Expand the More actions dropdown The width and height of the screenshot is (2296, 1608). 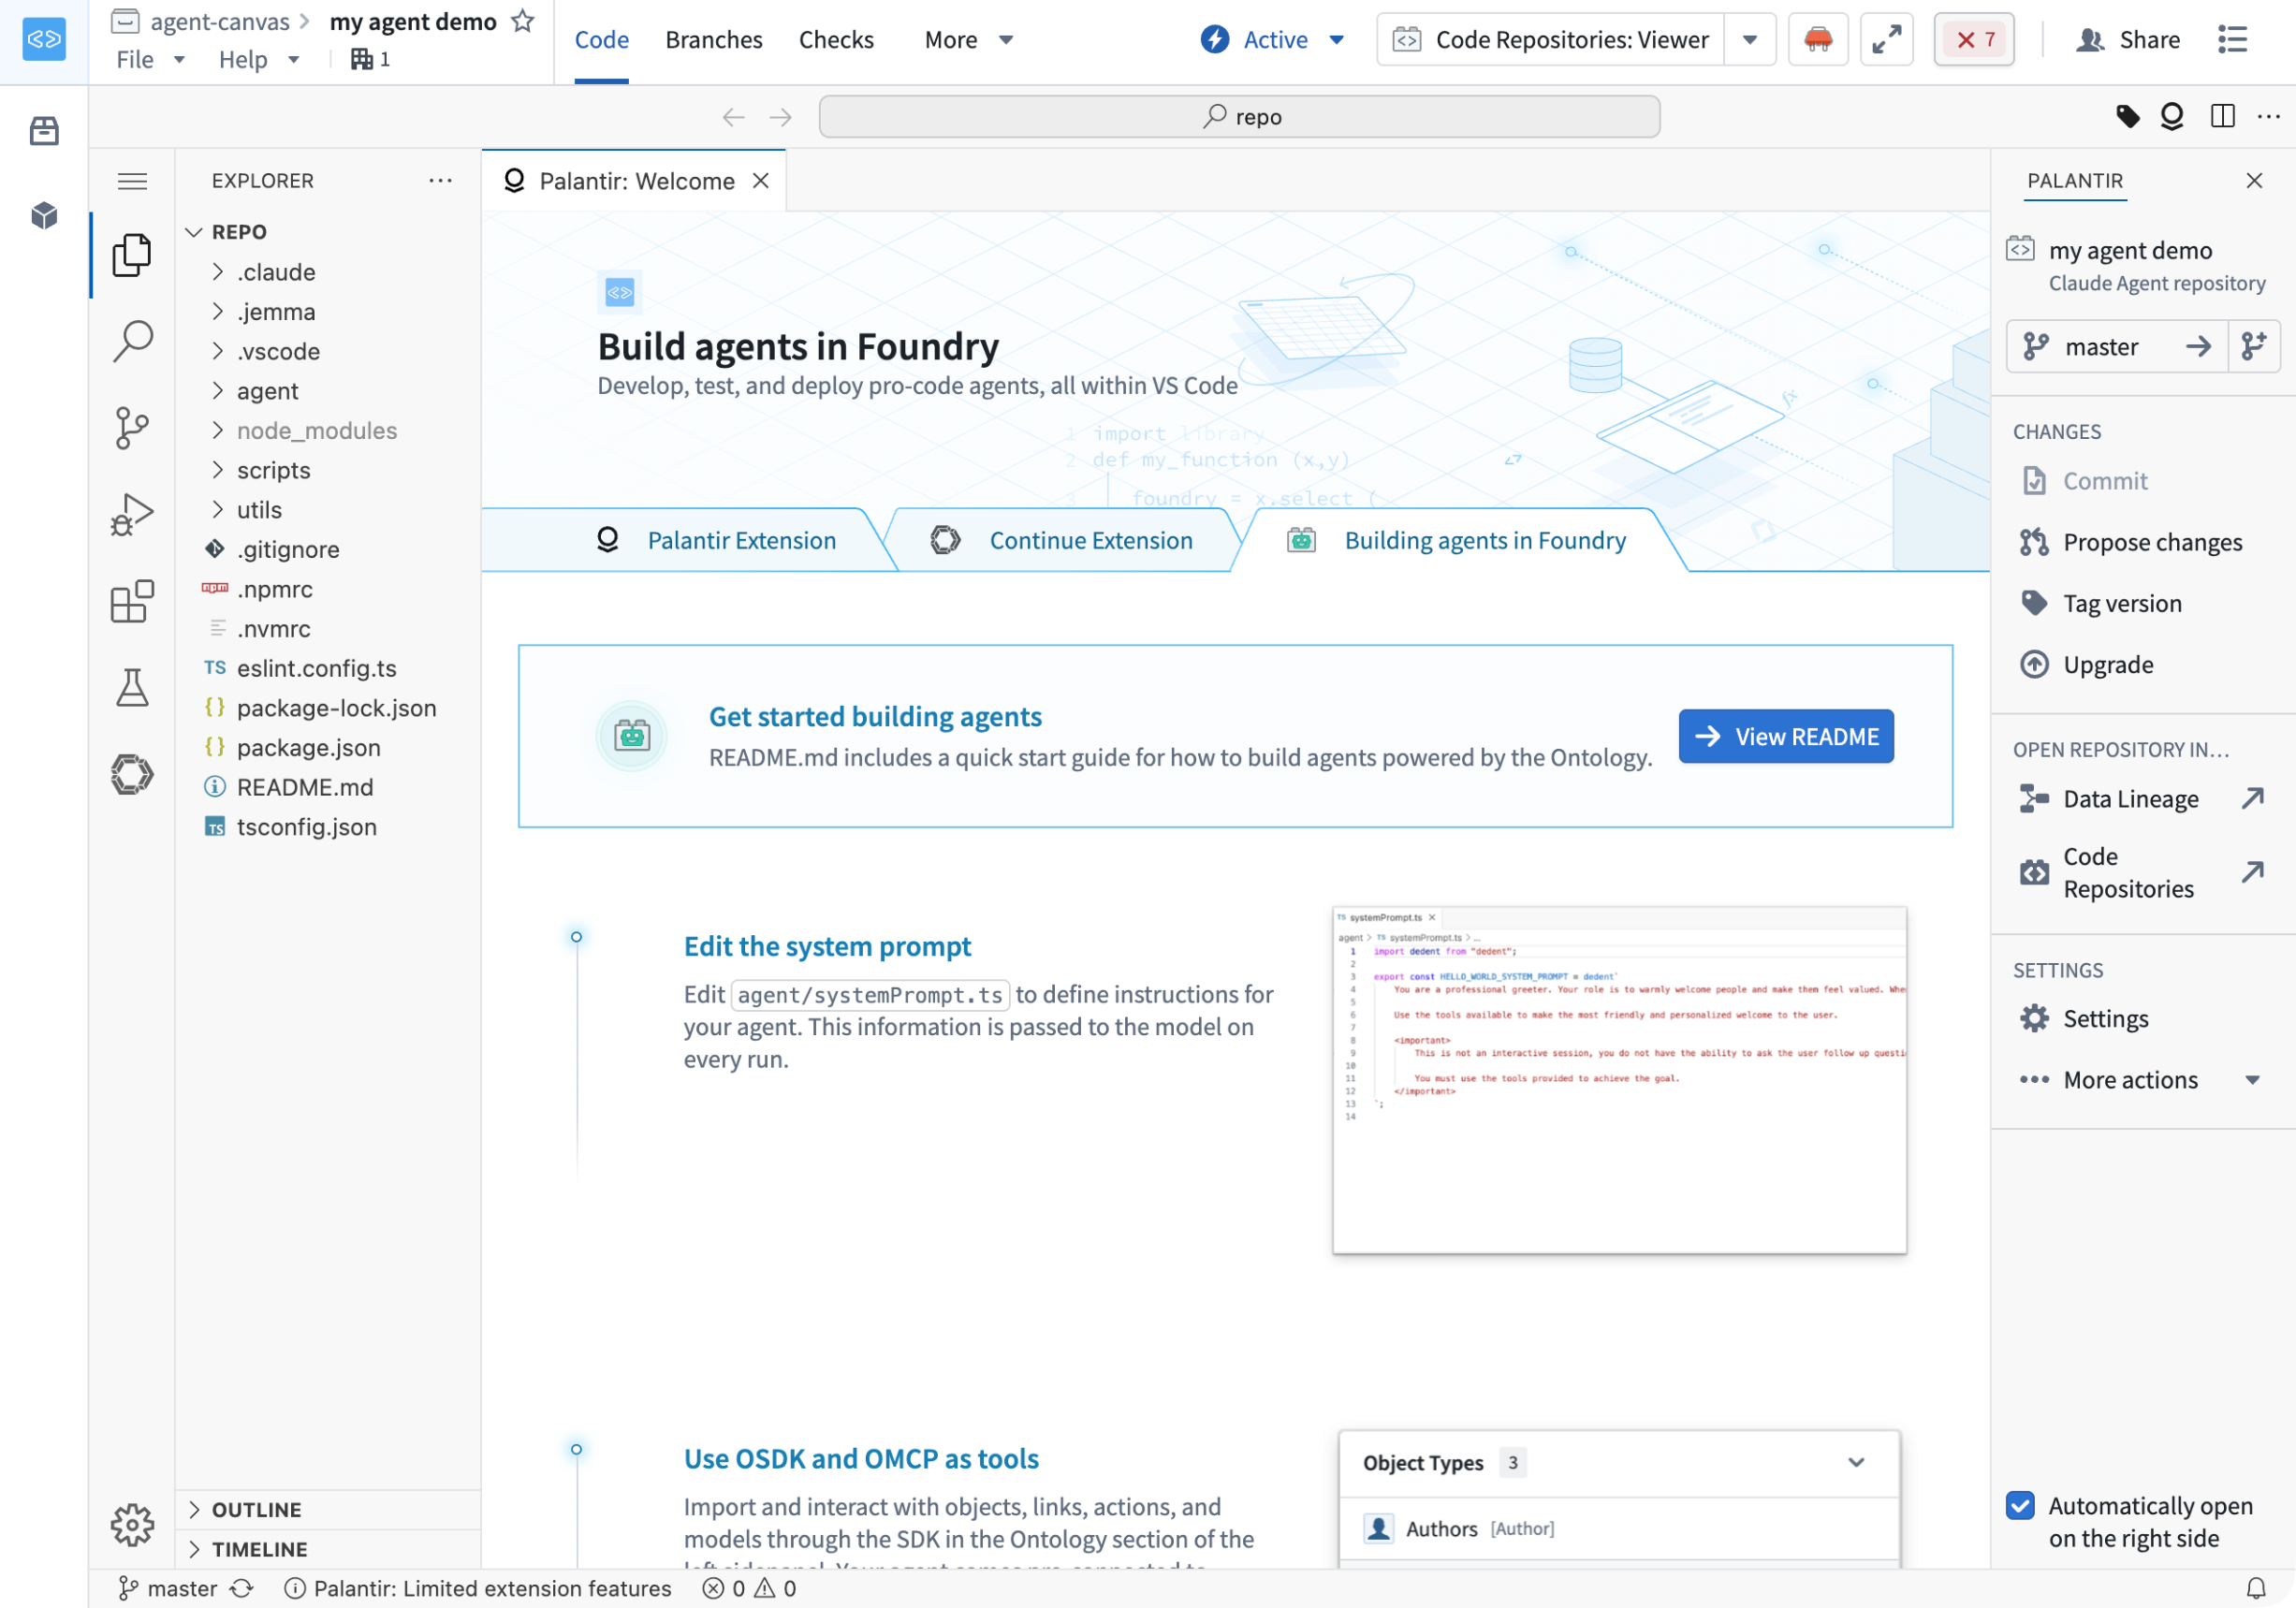2140,1080
